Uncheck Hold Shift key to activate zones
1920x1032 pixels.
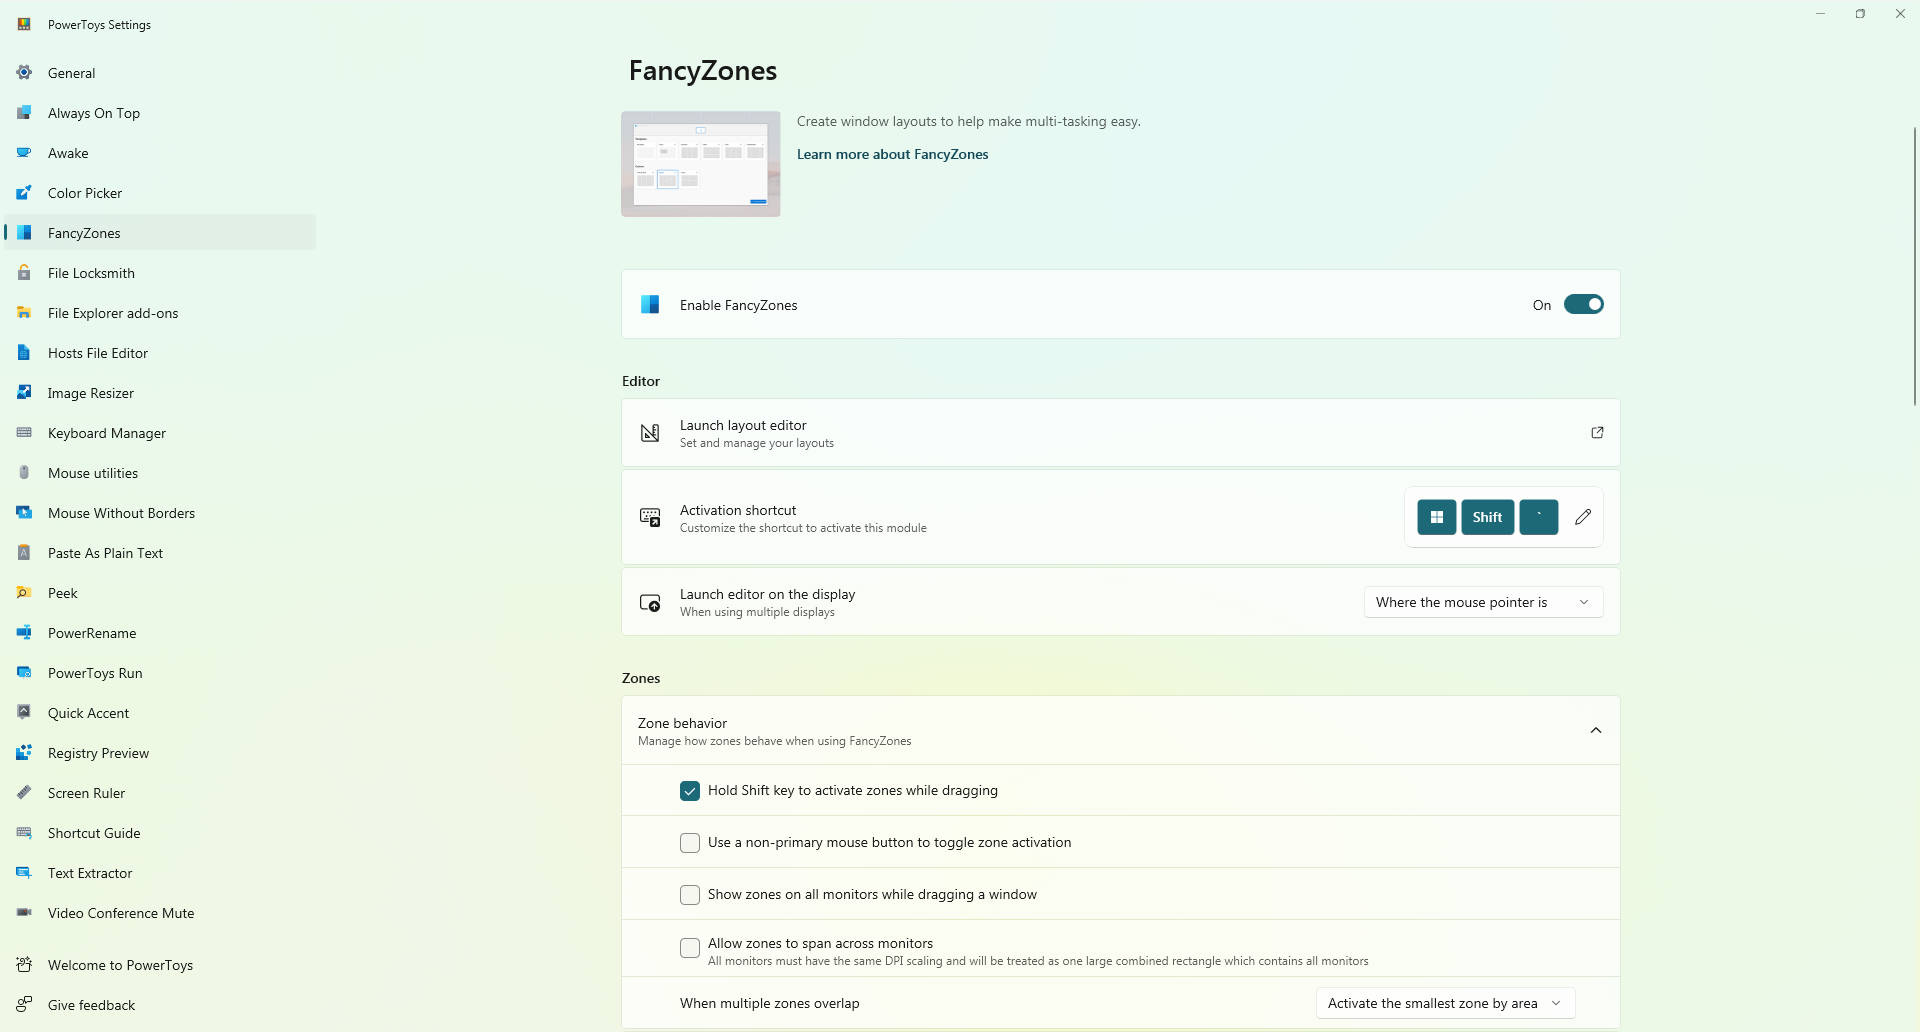tap(690, 791)
